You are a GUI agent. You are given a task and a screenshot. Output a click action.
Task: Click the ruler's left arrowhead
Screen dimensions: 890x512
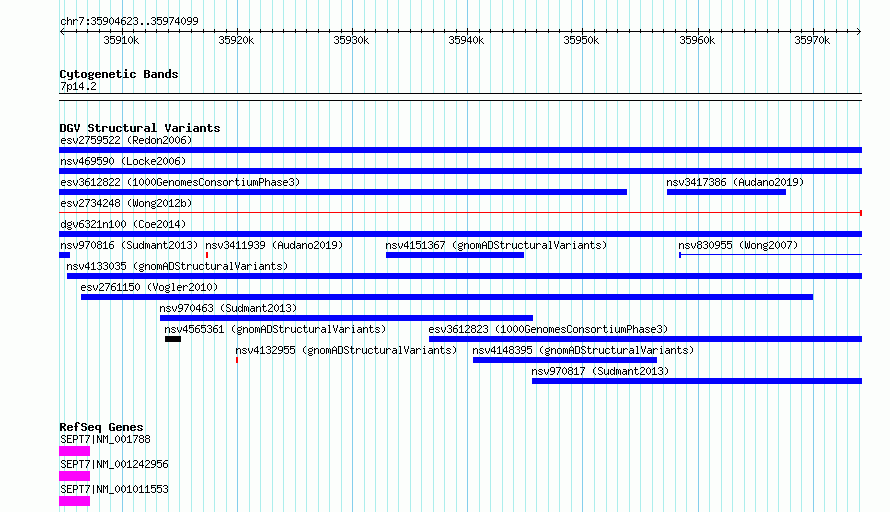click(x=62, y=31)
